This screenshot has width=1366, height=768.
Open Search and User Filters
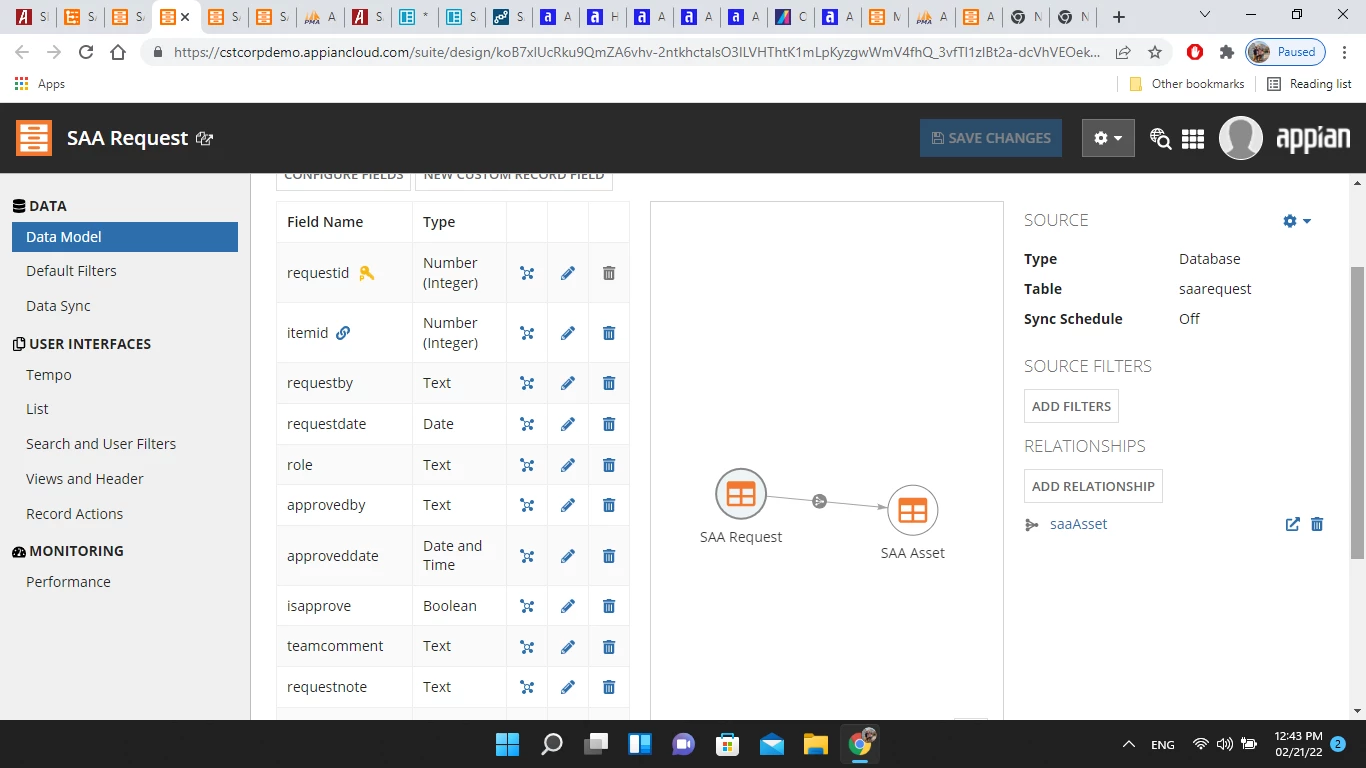101,444
